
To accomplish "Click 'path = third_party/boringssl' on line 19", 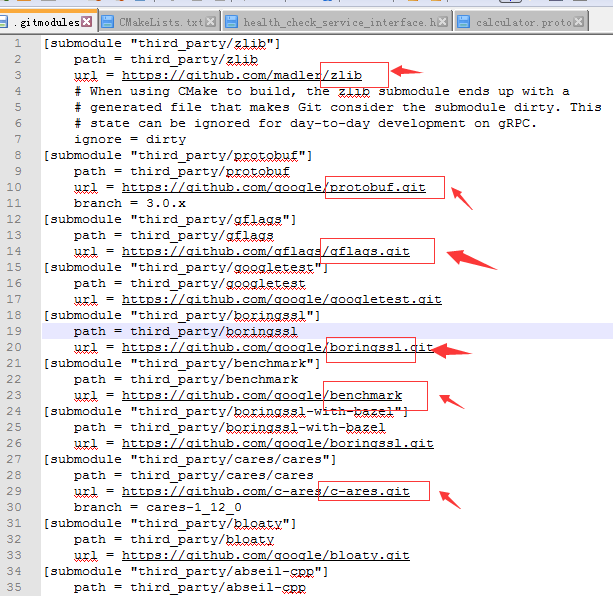I will coord(186,331).
